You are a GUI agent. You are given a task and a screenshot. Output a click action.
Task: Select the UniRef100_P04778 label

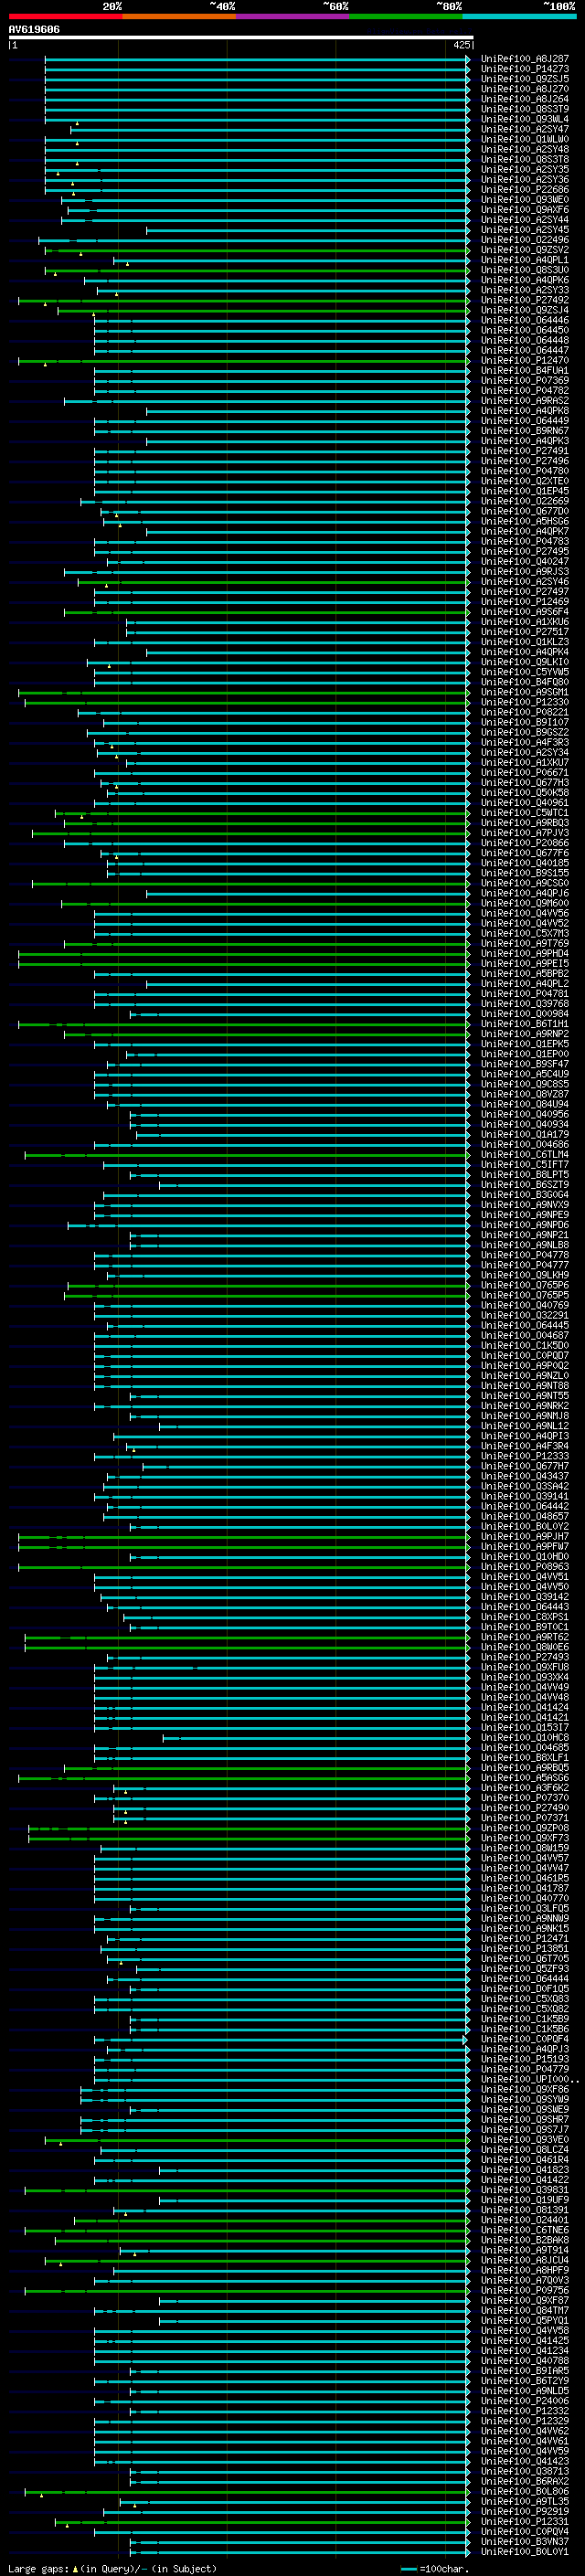(x=524, y=1255)
